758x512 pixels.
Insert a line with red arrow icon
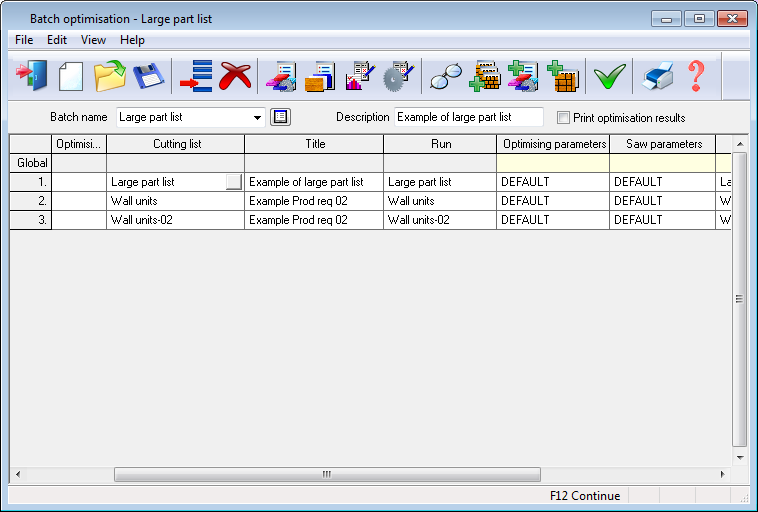(196, 76)
